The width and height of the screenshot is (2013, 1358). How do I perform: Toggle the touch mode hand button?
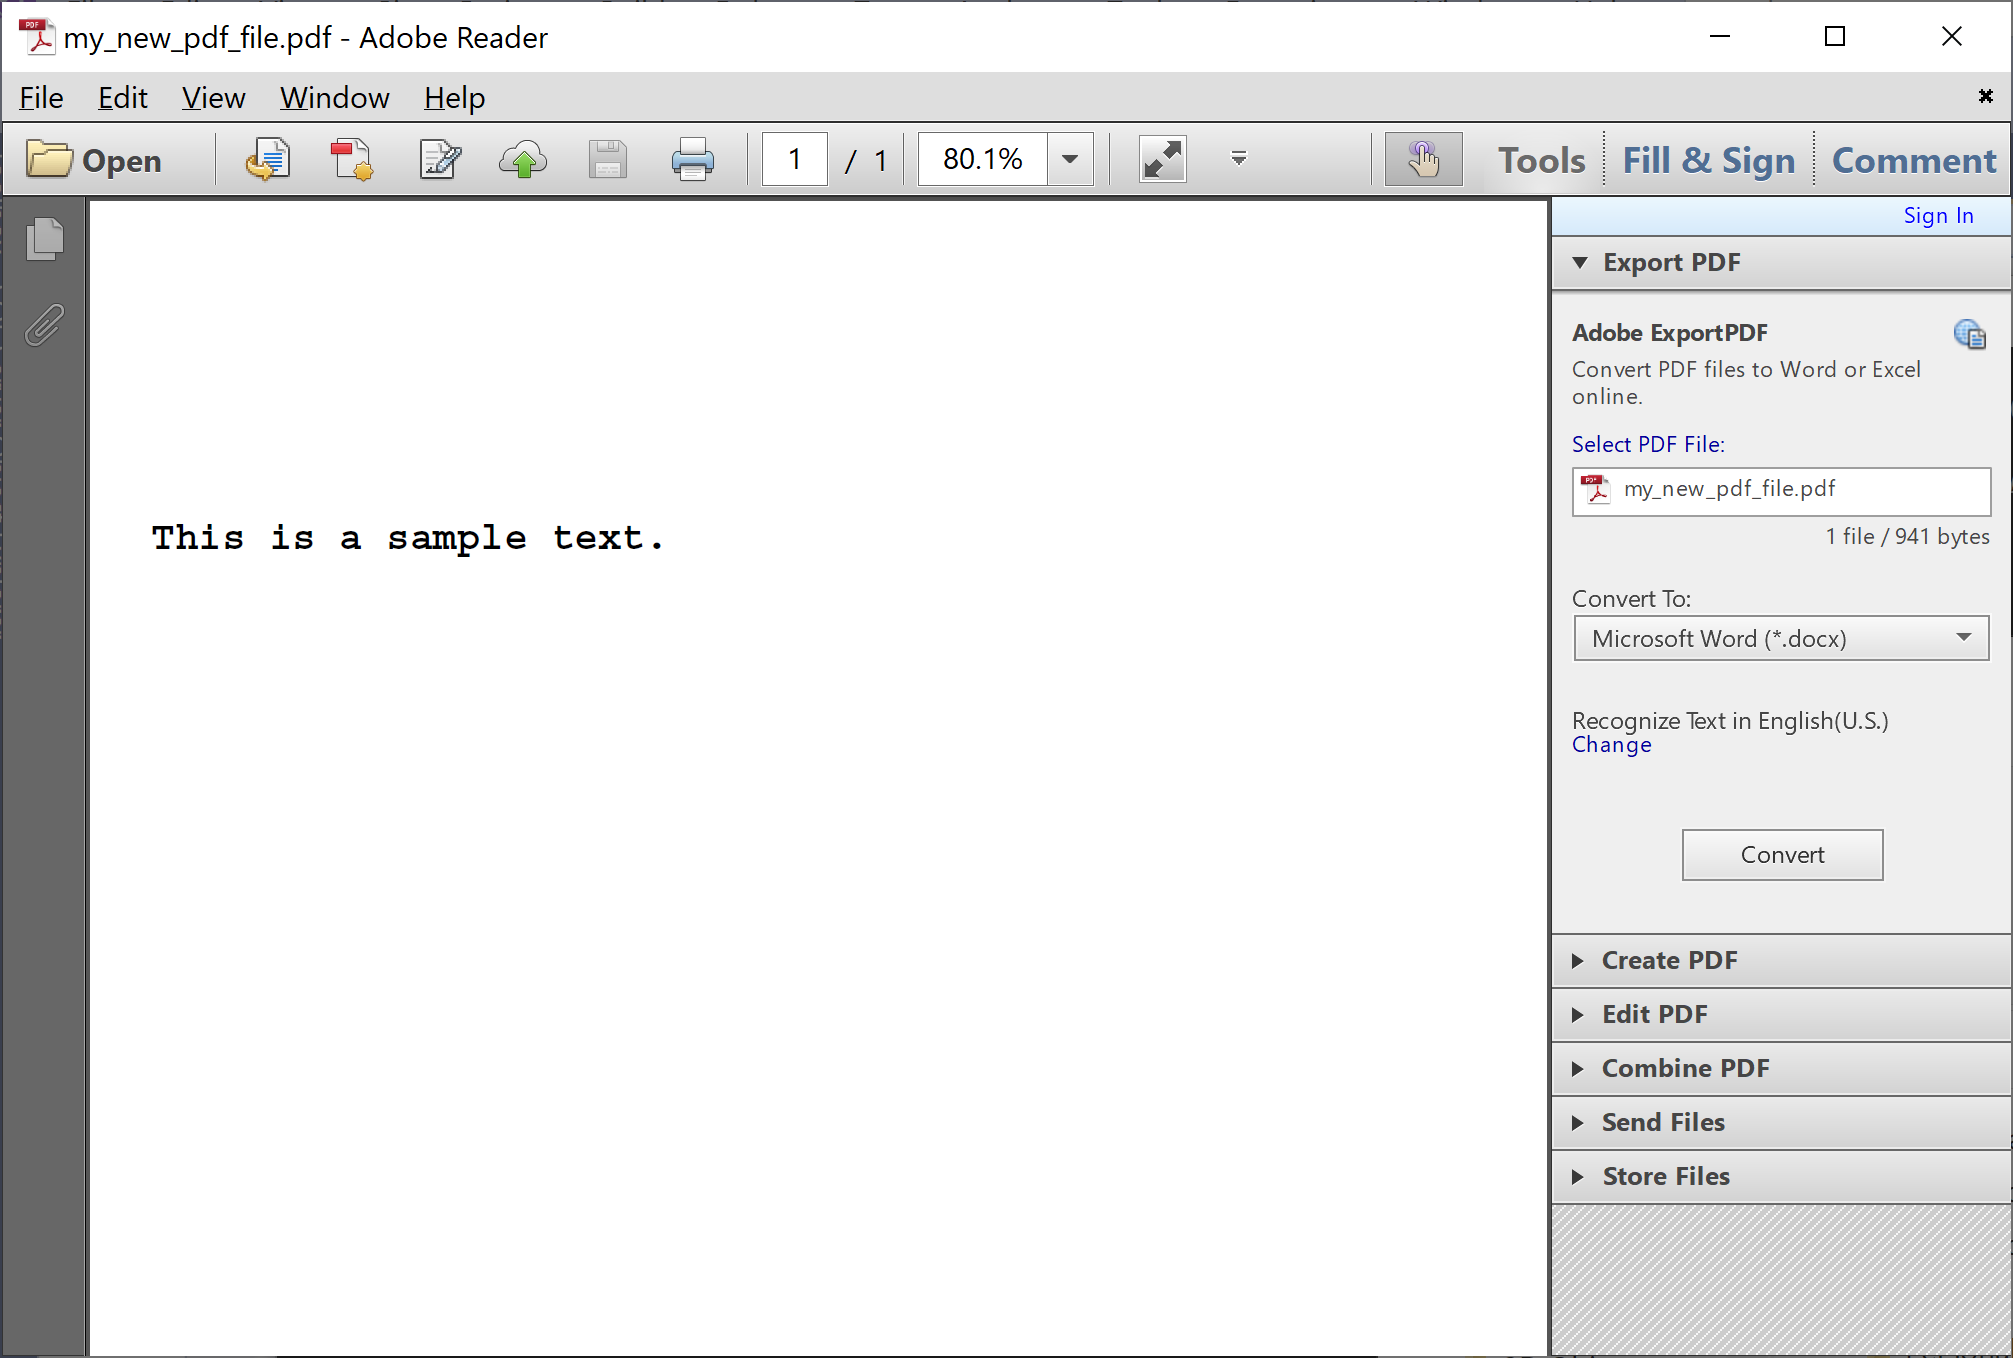point(1422,160)
